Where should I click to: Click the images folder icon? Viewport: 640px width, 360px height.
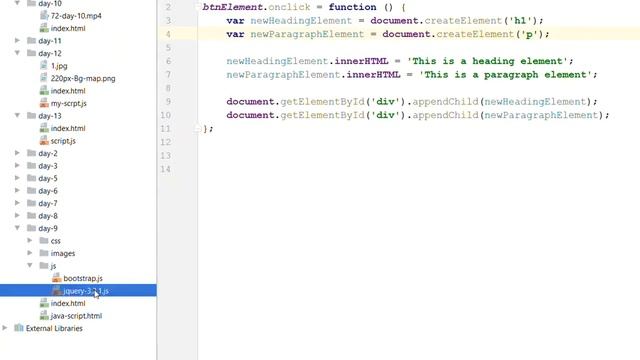click(x=44, y=253)
